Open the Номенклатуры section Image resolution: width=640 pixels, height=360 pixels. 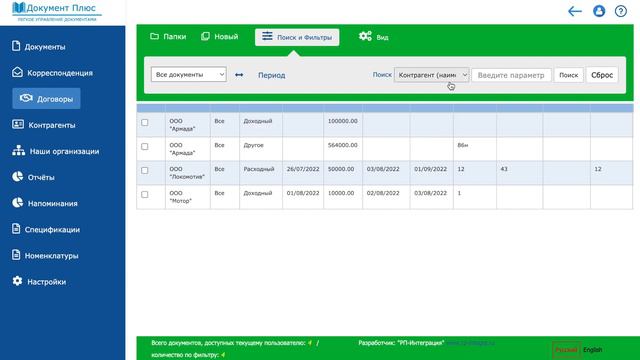[x=51, y=256]
